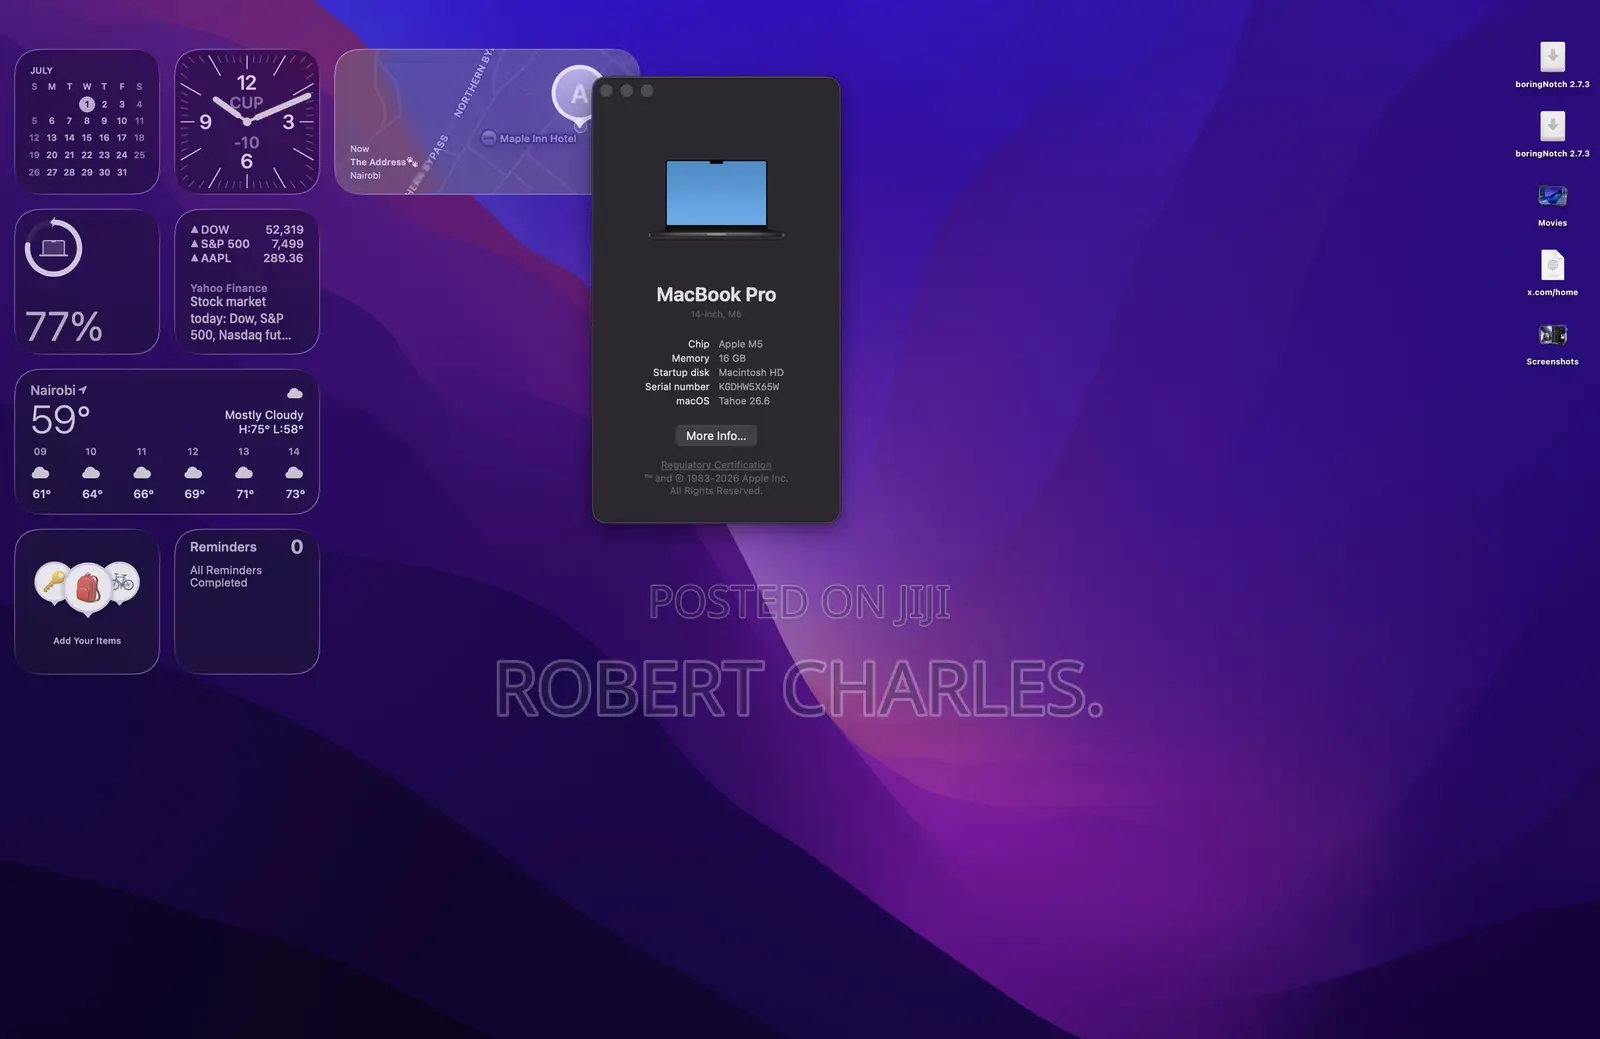Click the Maple Inn Hotel map pin
The image size is (1600, 1039).
(489, 138)
